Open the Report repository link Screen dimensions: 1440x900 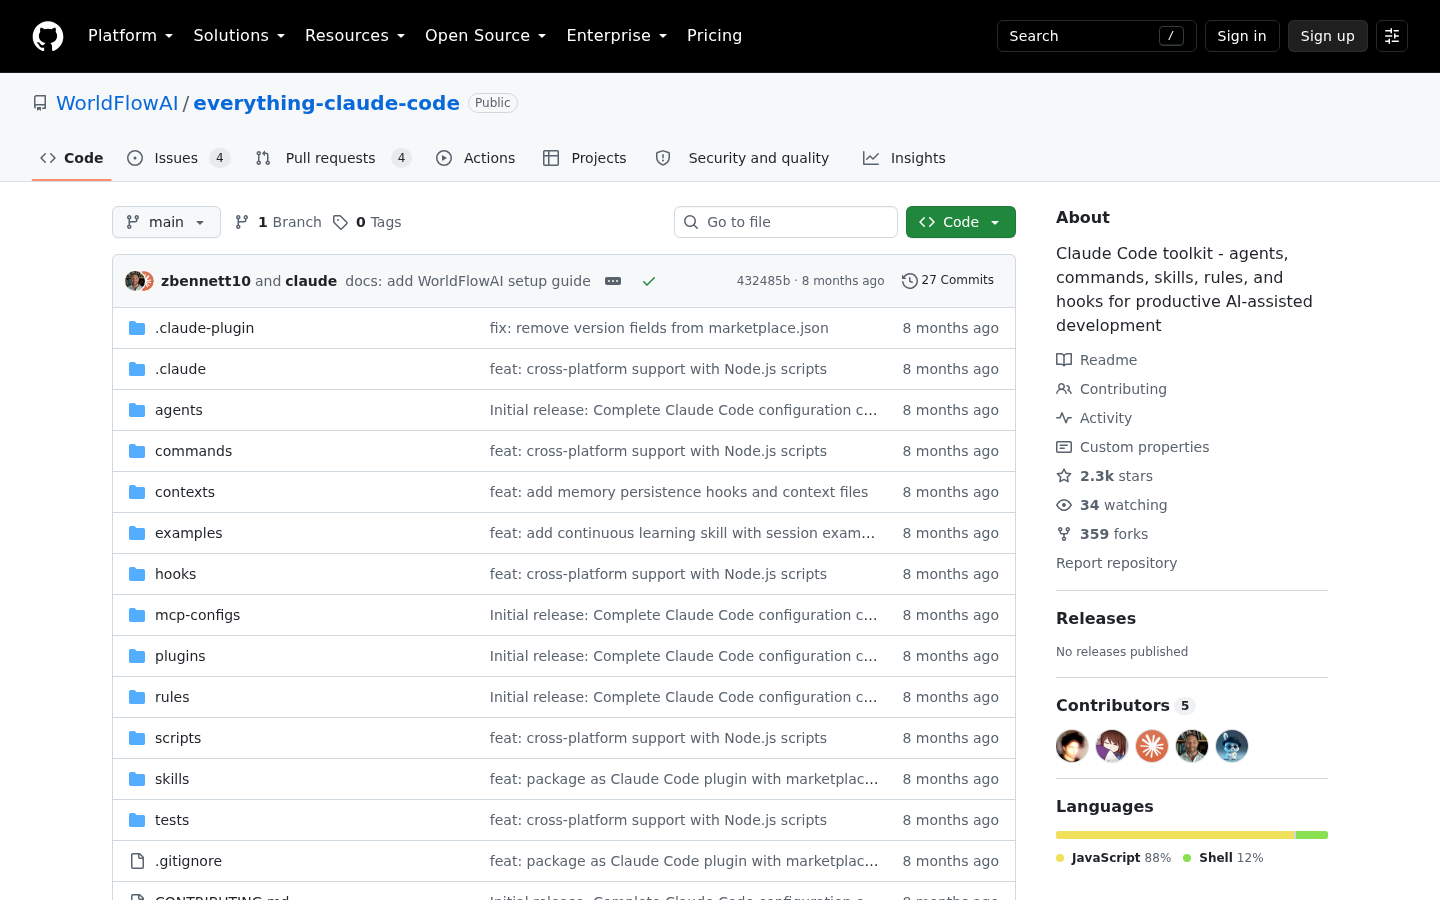point(1116,563)
